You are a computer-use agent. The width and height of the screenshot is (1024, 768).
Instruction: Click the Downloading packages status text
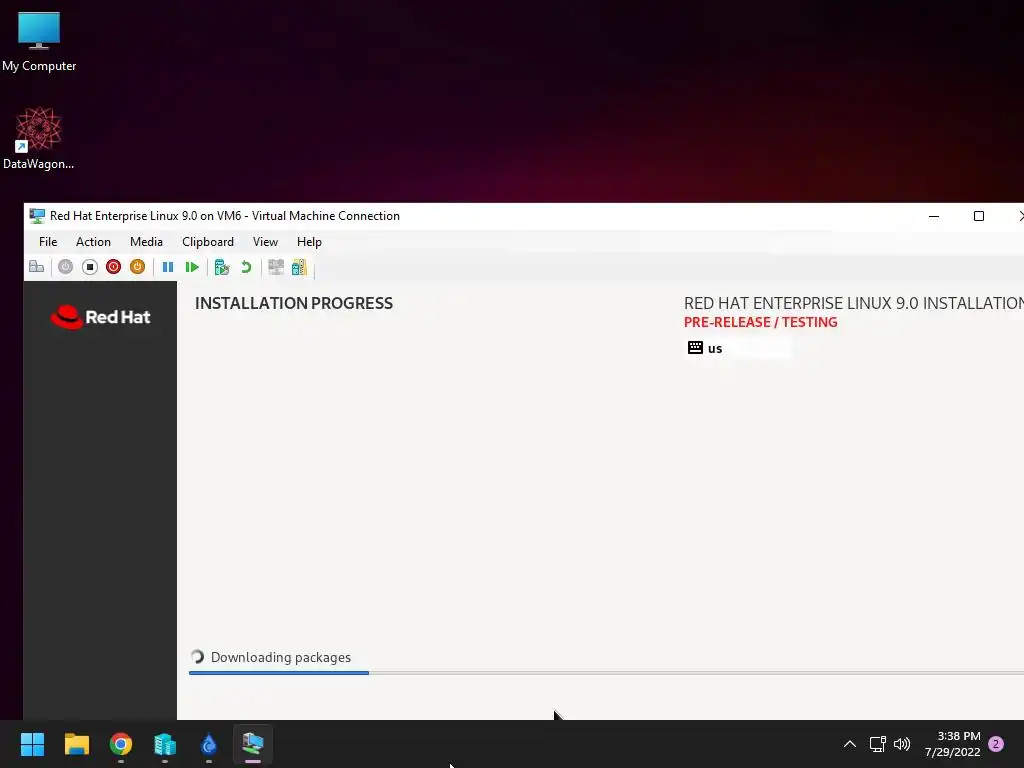coord(281,657)
